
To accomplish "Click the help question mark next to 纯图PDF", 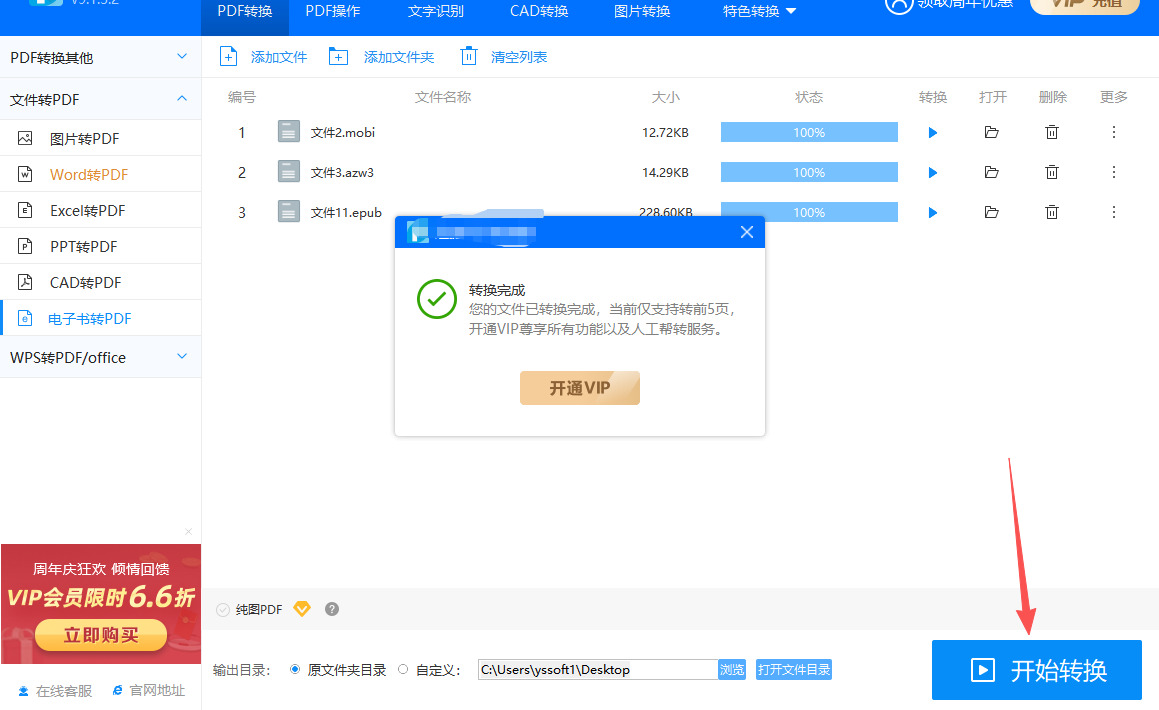I will [x=332, y=609].
